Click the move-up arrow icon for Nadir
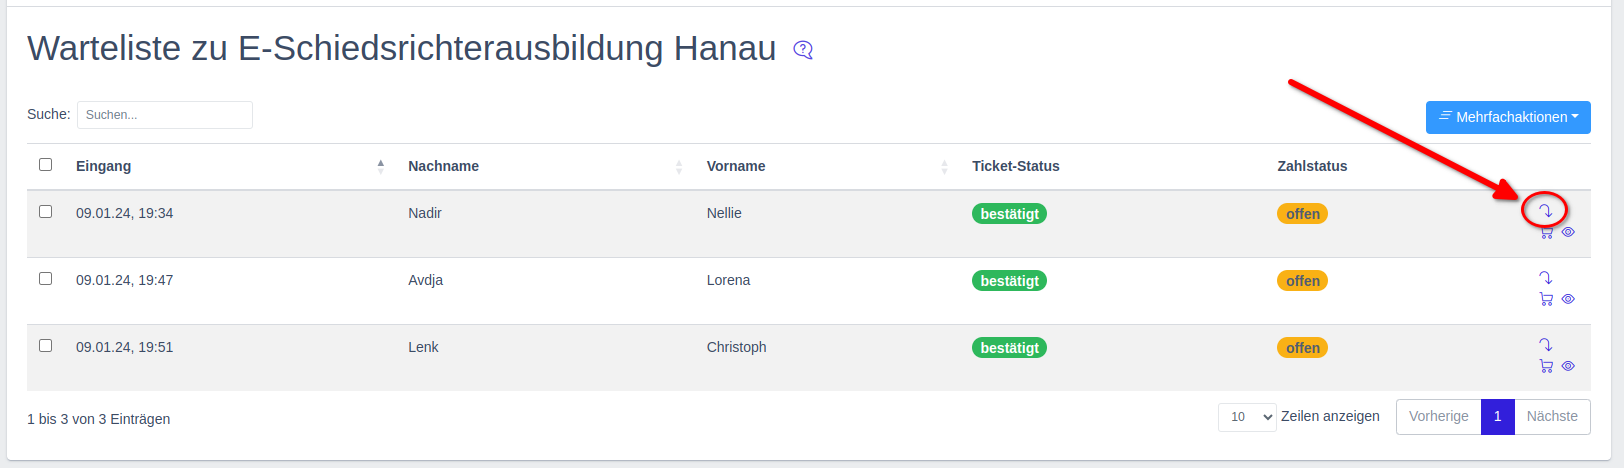 [x=1545, y=210]
